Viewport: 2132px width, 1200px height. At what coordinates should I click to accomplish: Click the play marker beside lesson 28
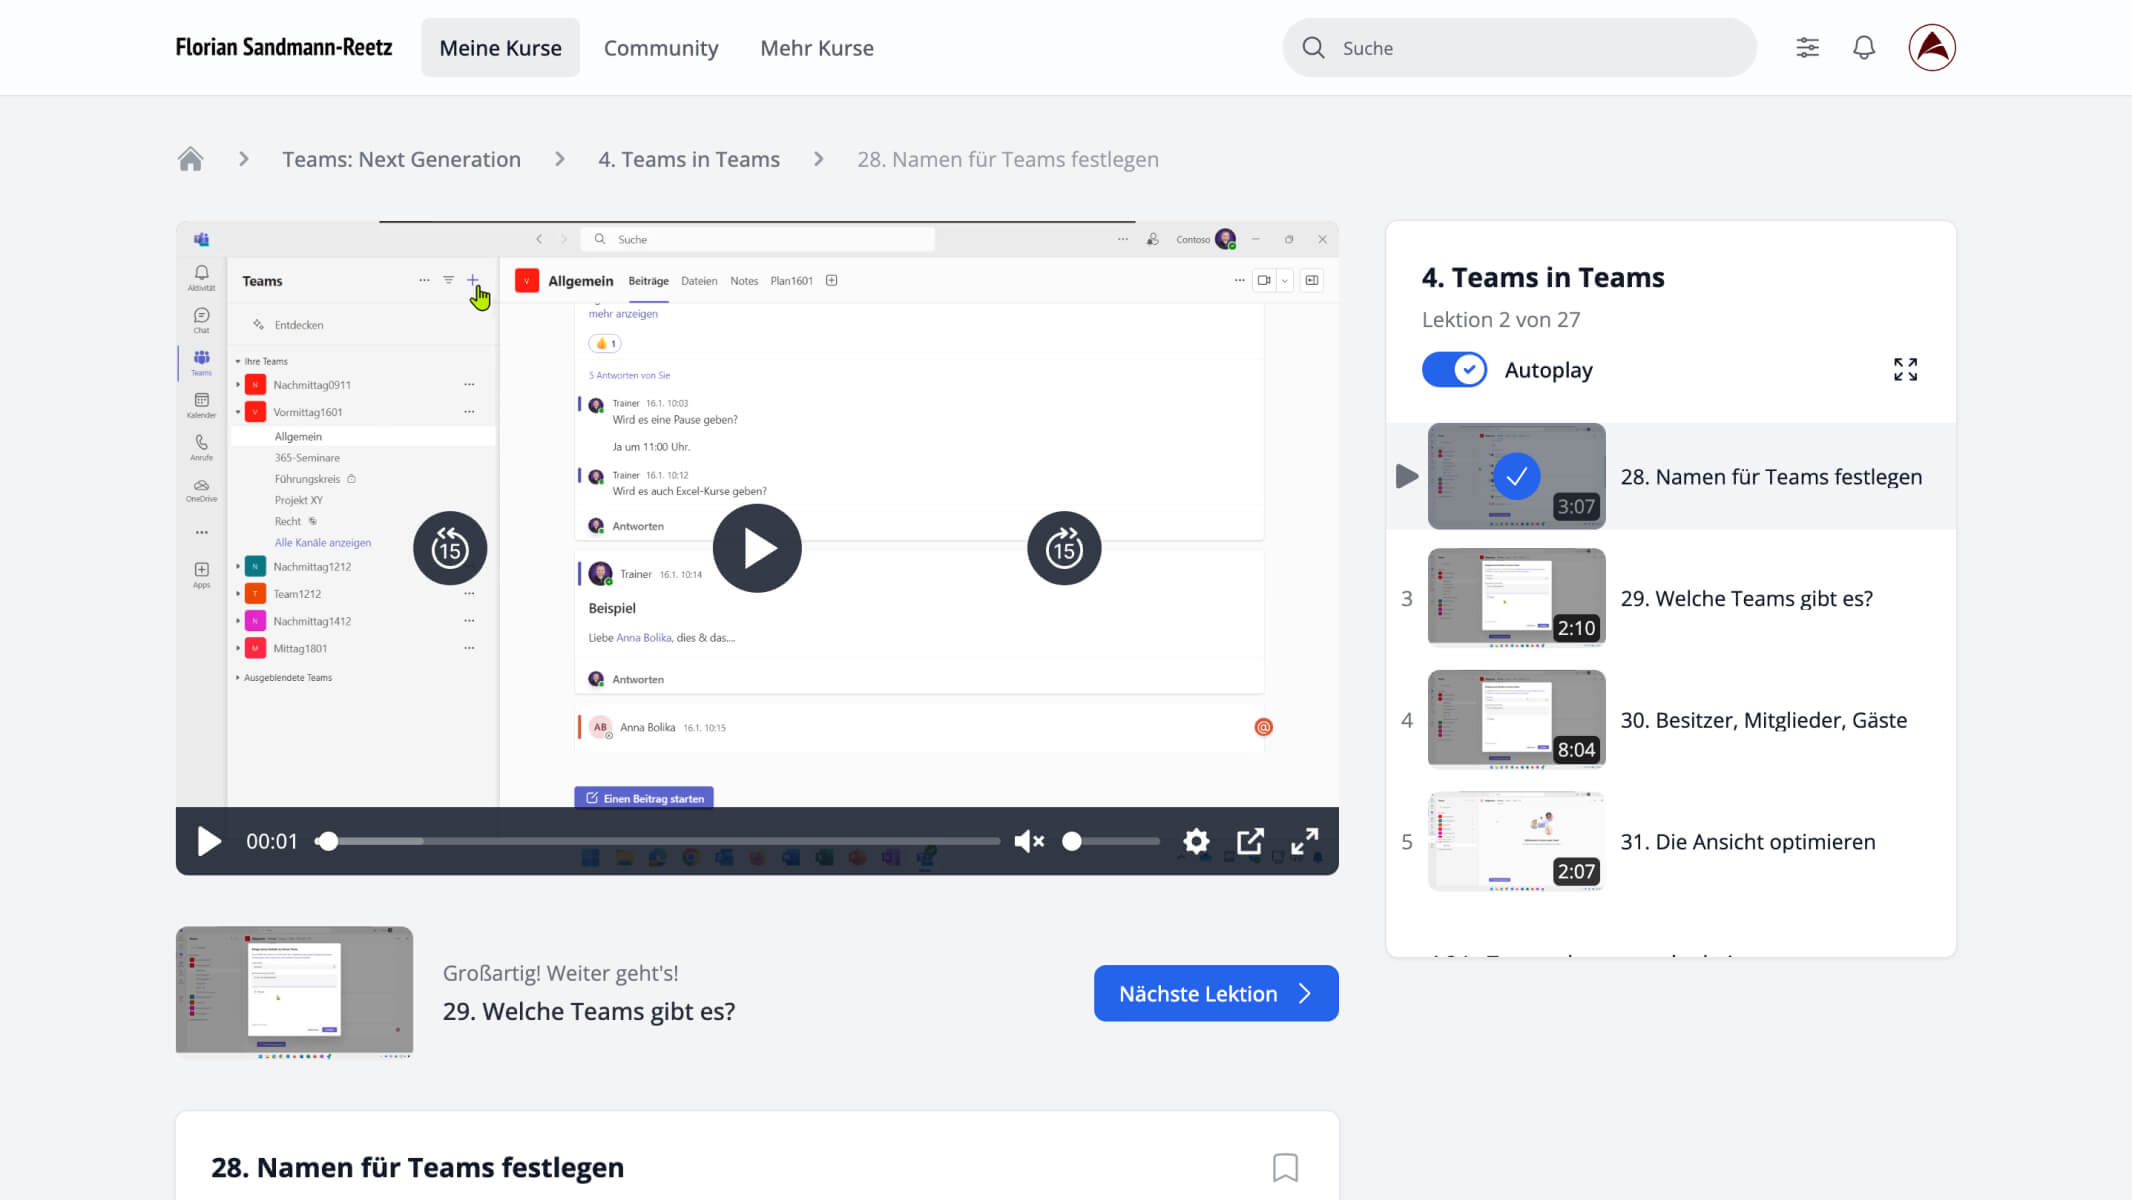click(1407, 476)
